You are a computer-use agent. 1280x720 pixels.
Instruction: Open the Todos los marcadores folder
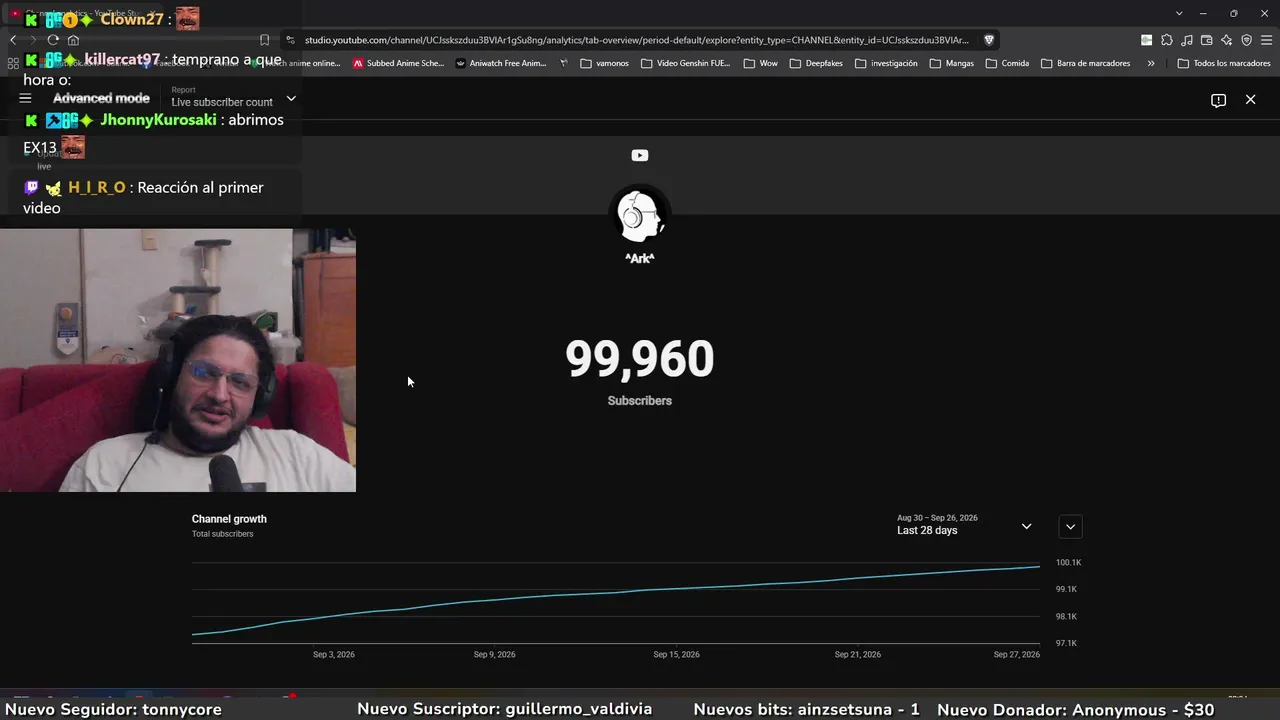click(1224, 63)
